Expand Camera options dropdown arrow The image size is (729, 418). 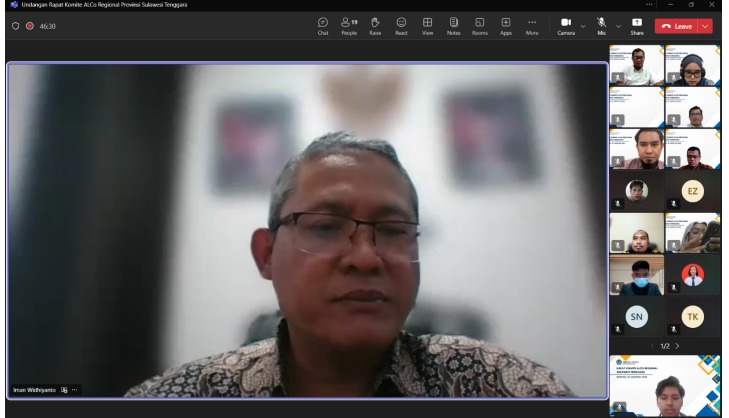pos(583,26)
